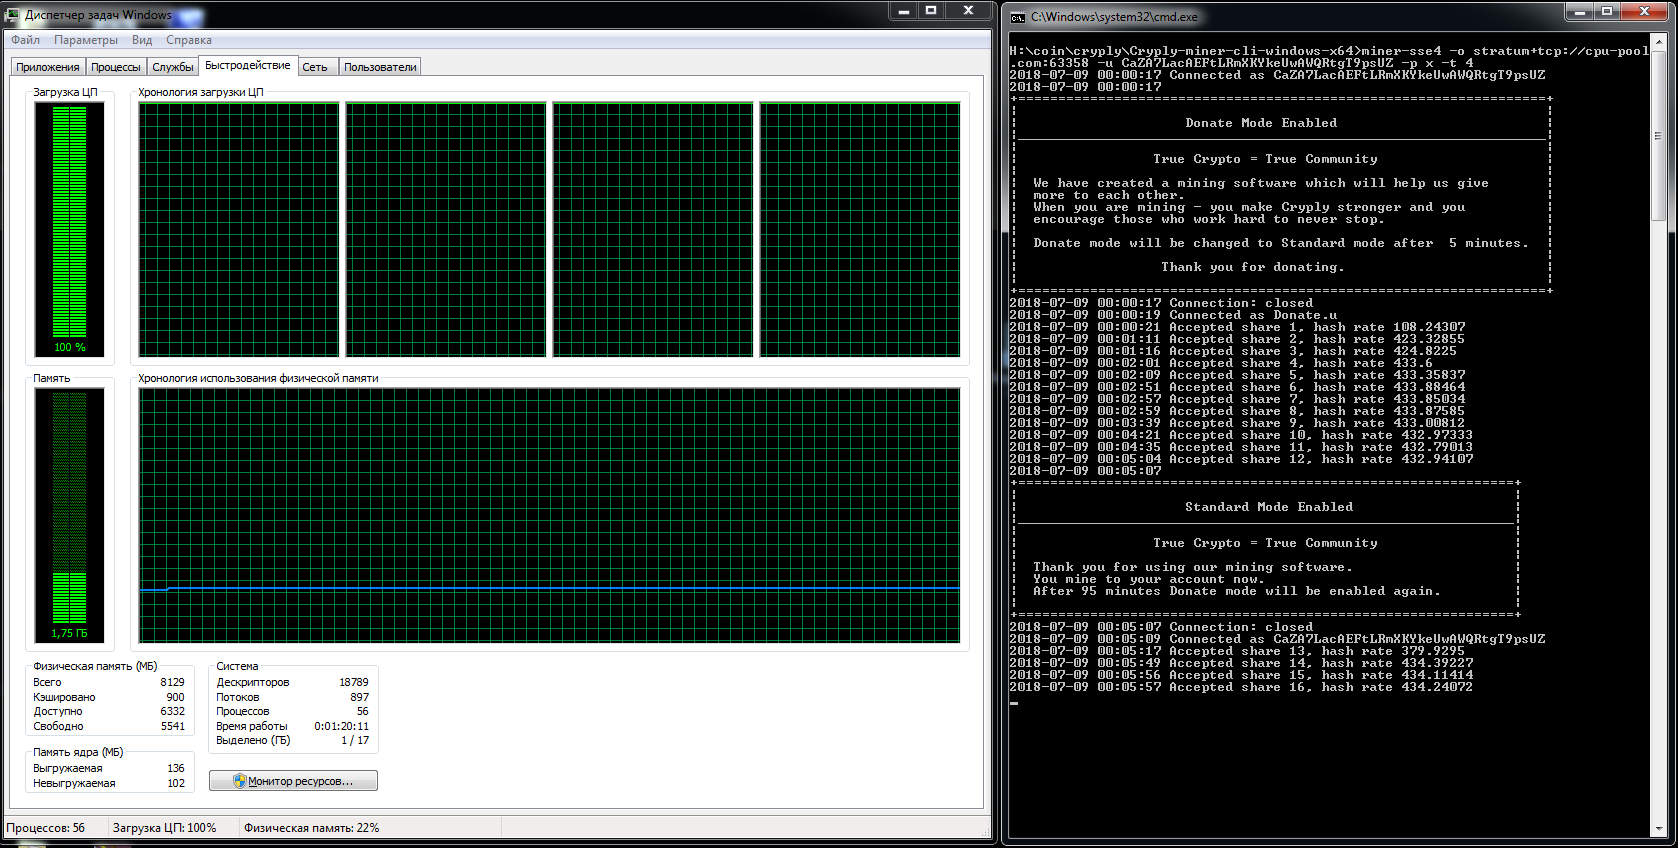The image size is (1678, 848).
Task: Click the fourth CPU history graph
Action: click(x=860, y=230)
